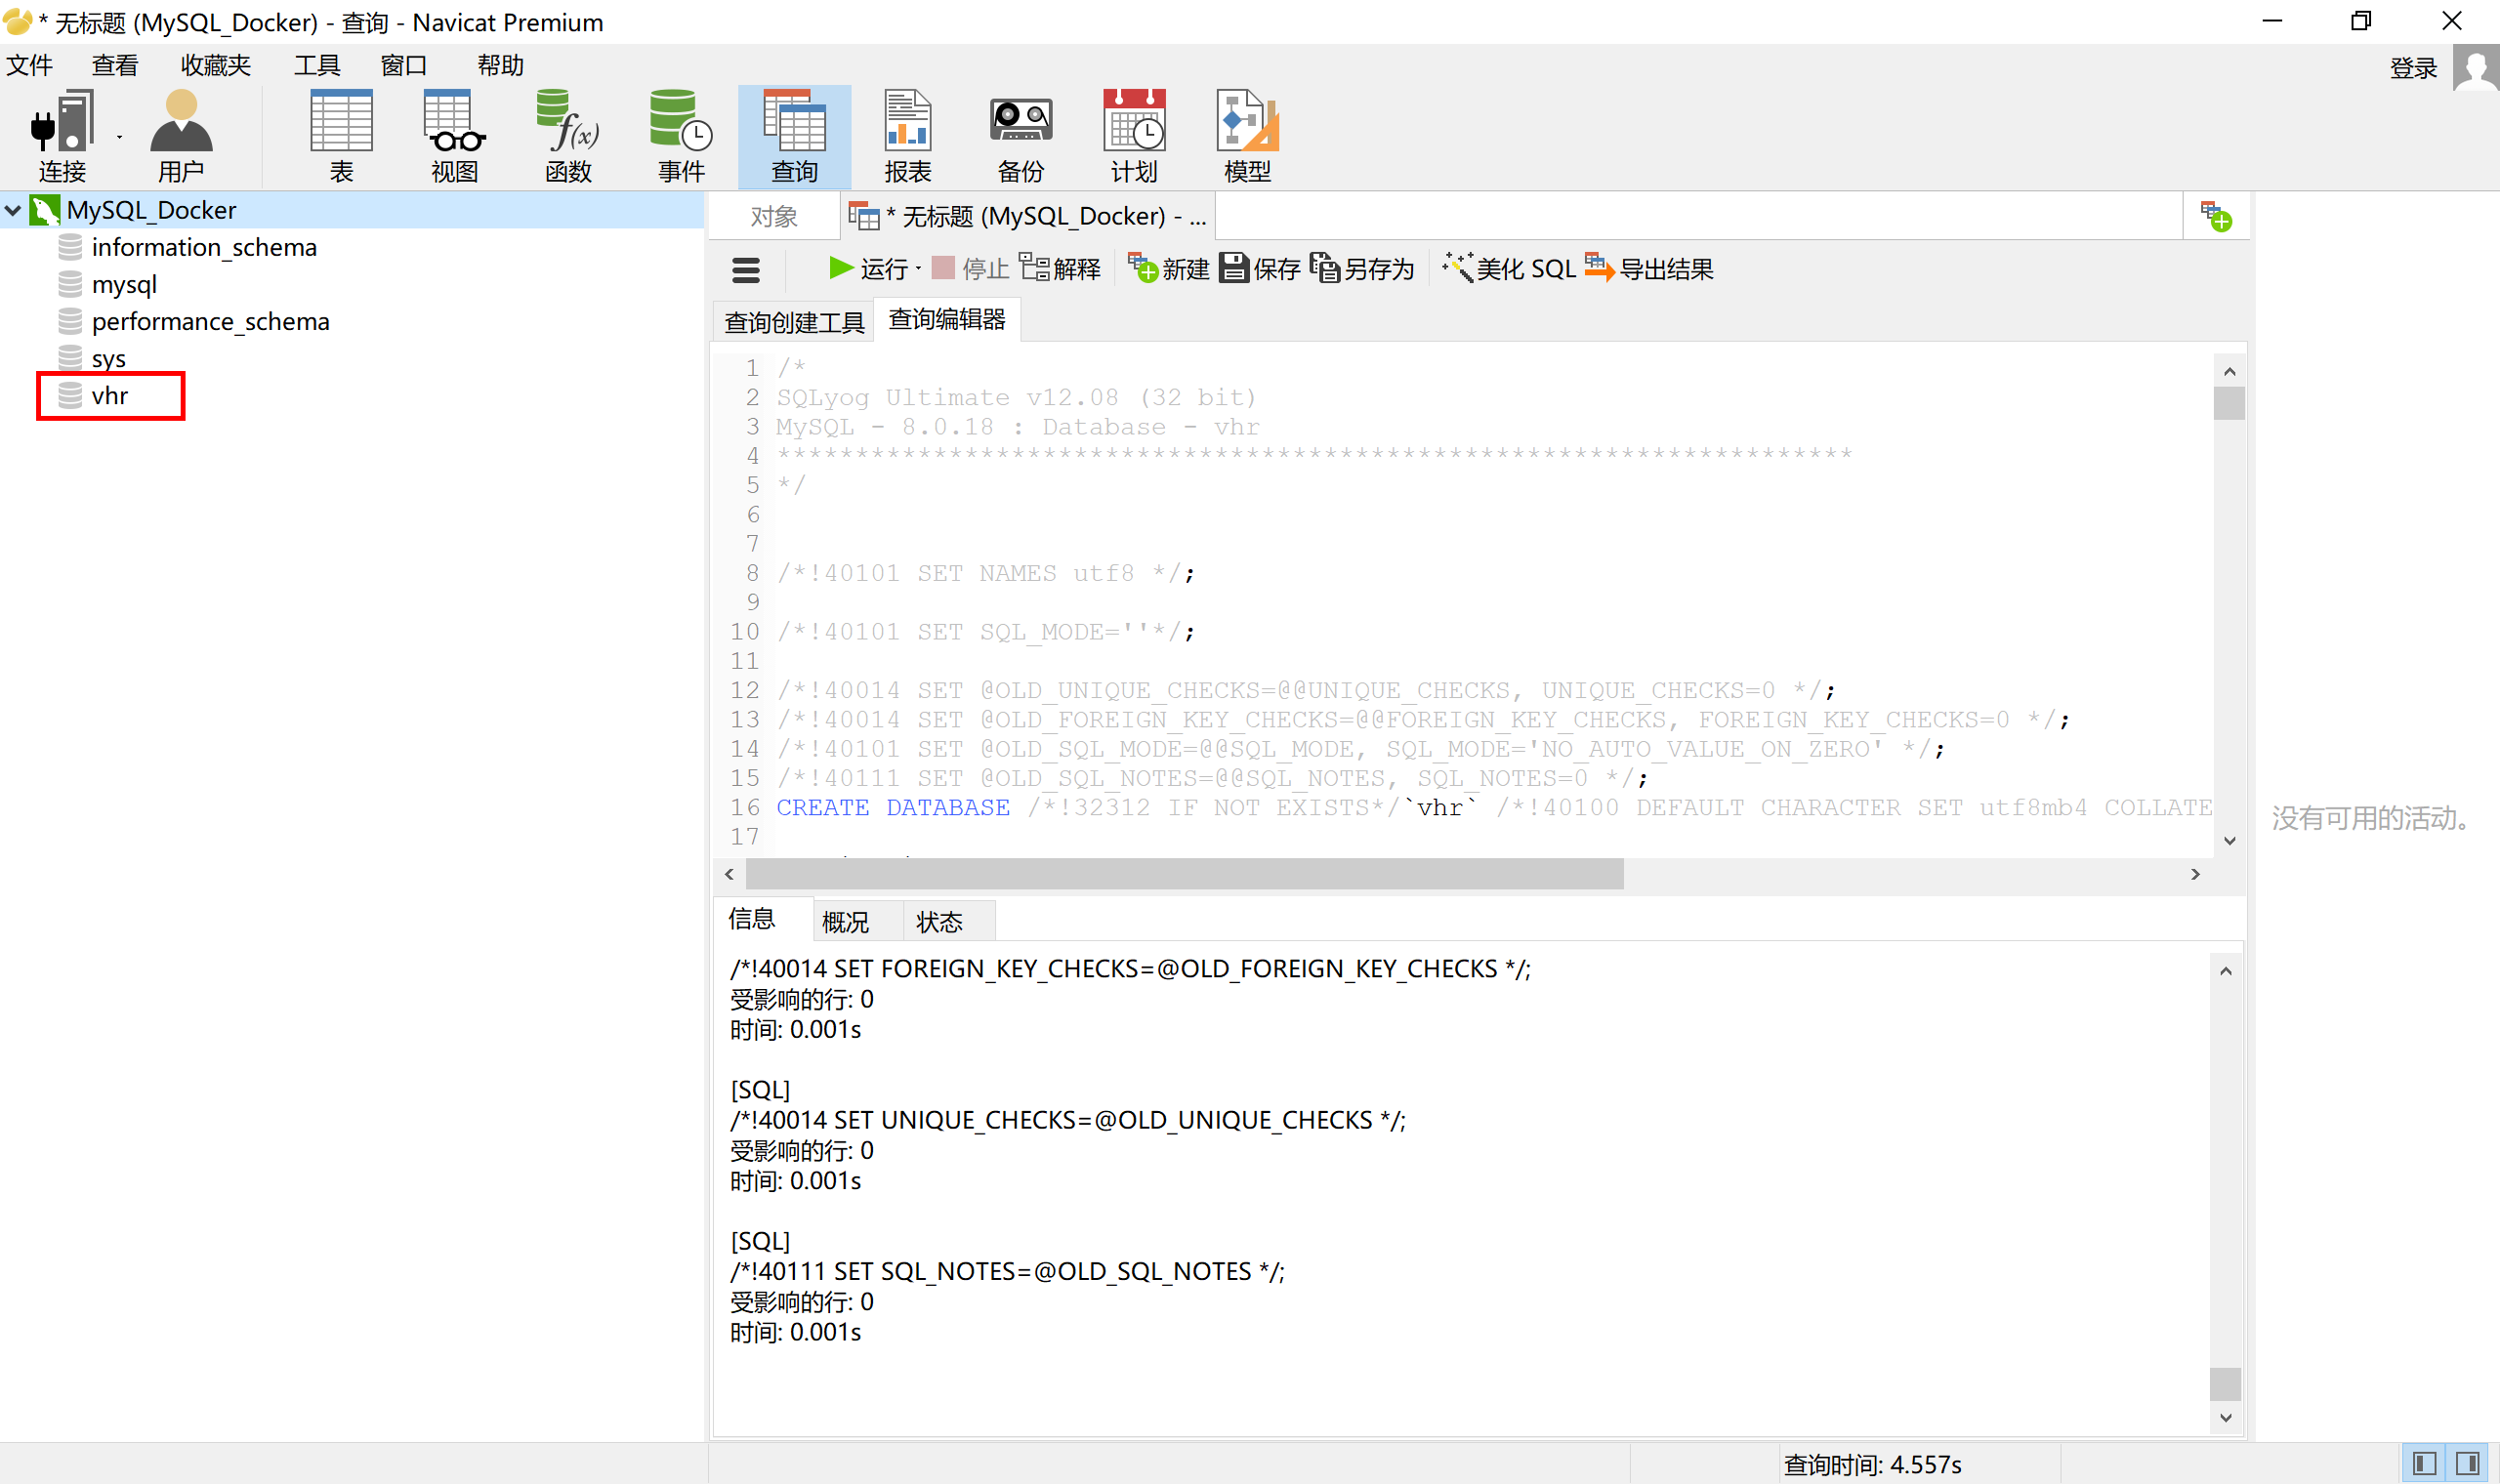Open the 计划 (Schedule) tool
Screen dimensions: 2500x1484
tap(1134, 136)
